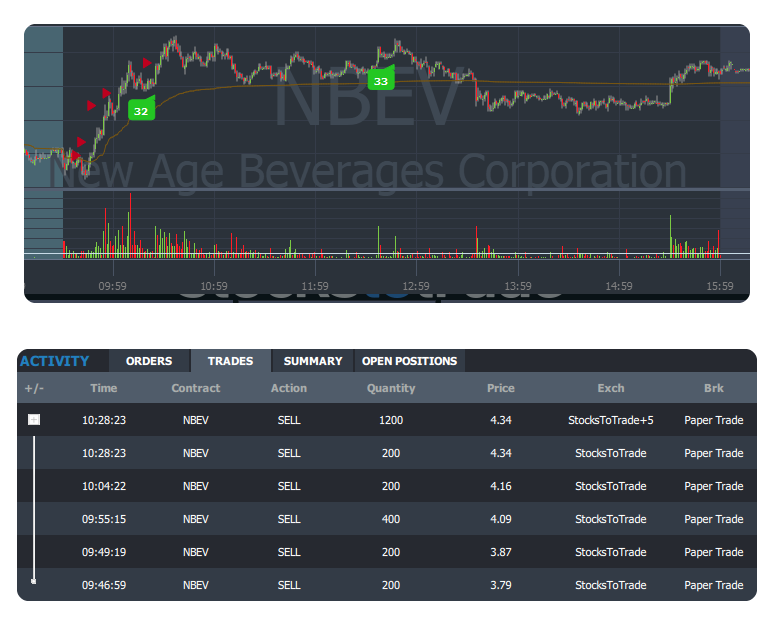Click the 12:59 label on the time axis
772x621 pixels.
pos(416,286)
